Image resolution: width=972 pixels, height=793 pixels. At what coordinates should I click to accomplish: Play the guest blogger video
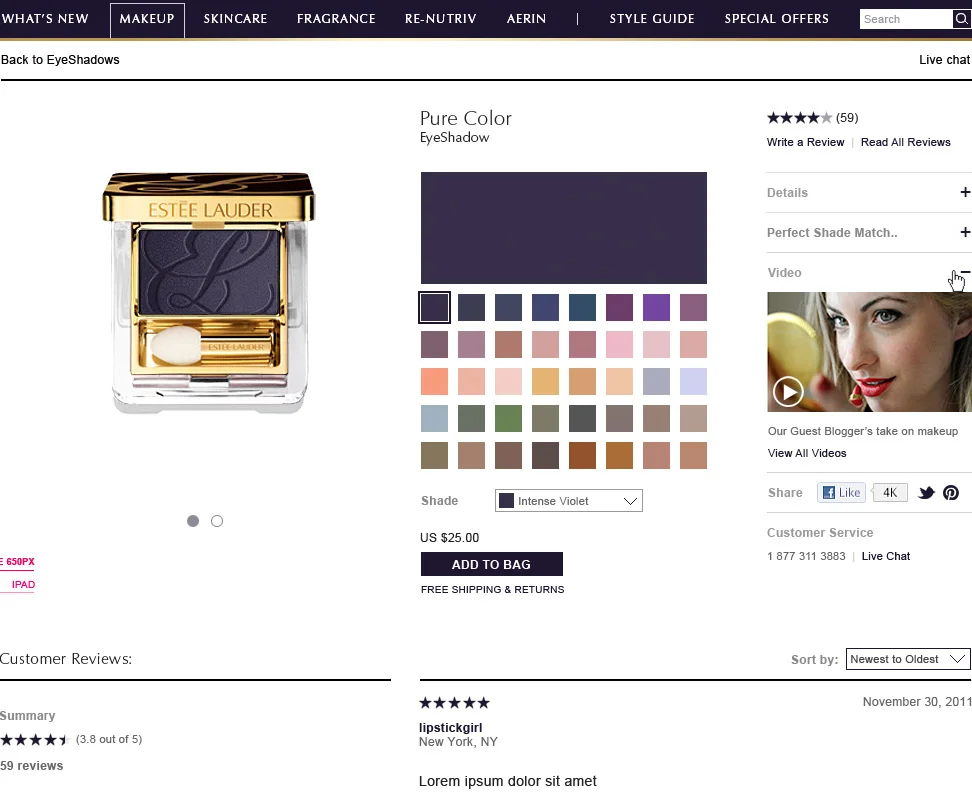[x=788, y=392]
